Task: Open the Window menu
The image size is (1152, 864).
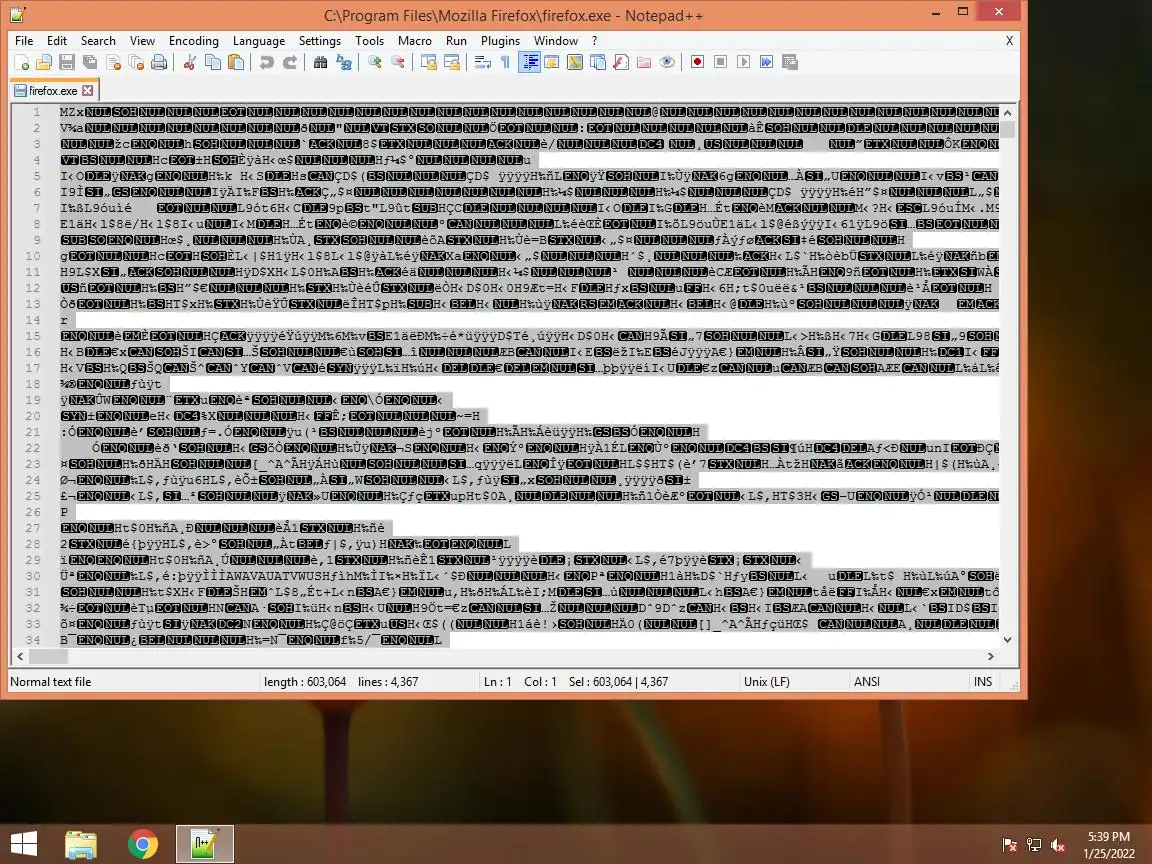Action: (555, 41)
